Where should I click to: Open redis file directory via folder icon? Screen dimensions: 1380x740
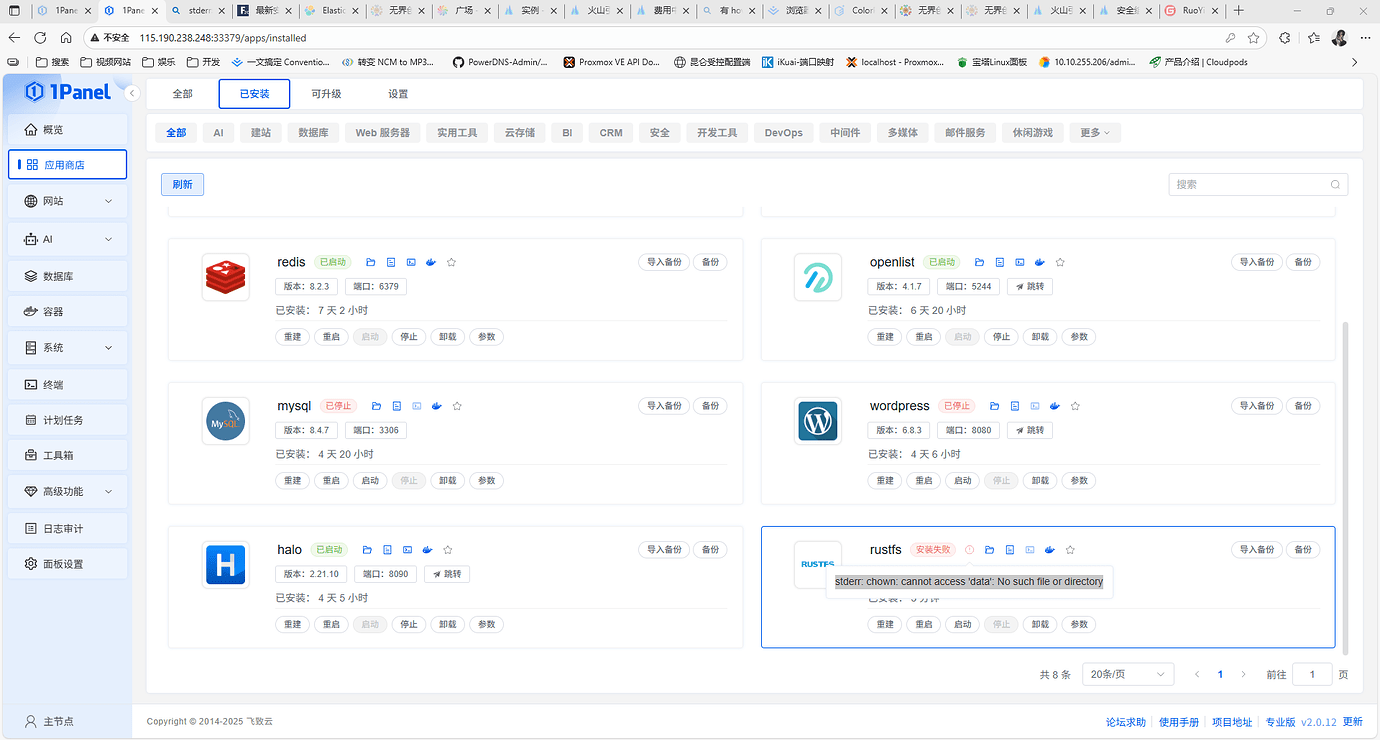point(370,262)
